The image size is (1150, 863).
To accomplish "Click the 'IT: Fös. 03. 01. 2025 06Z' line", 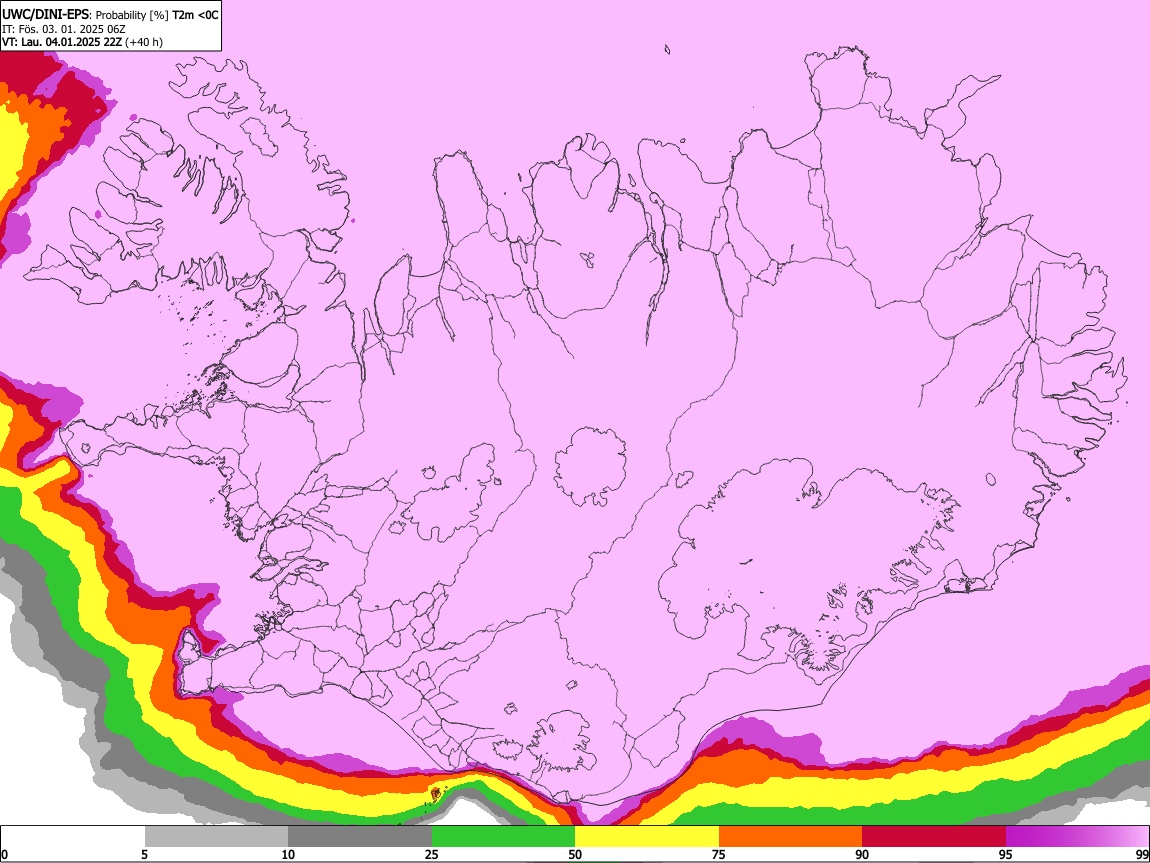I will (63, 29).
